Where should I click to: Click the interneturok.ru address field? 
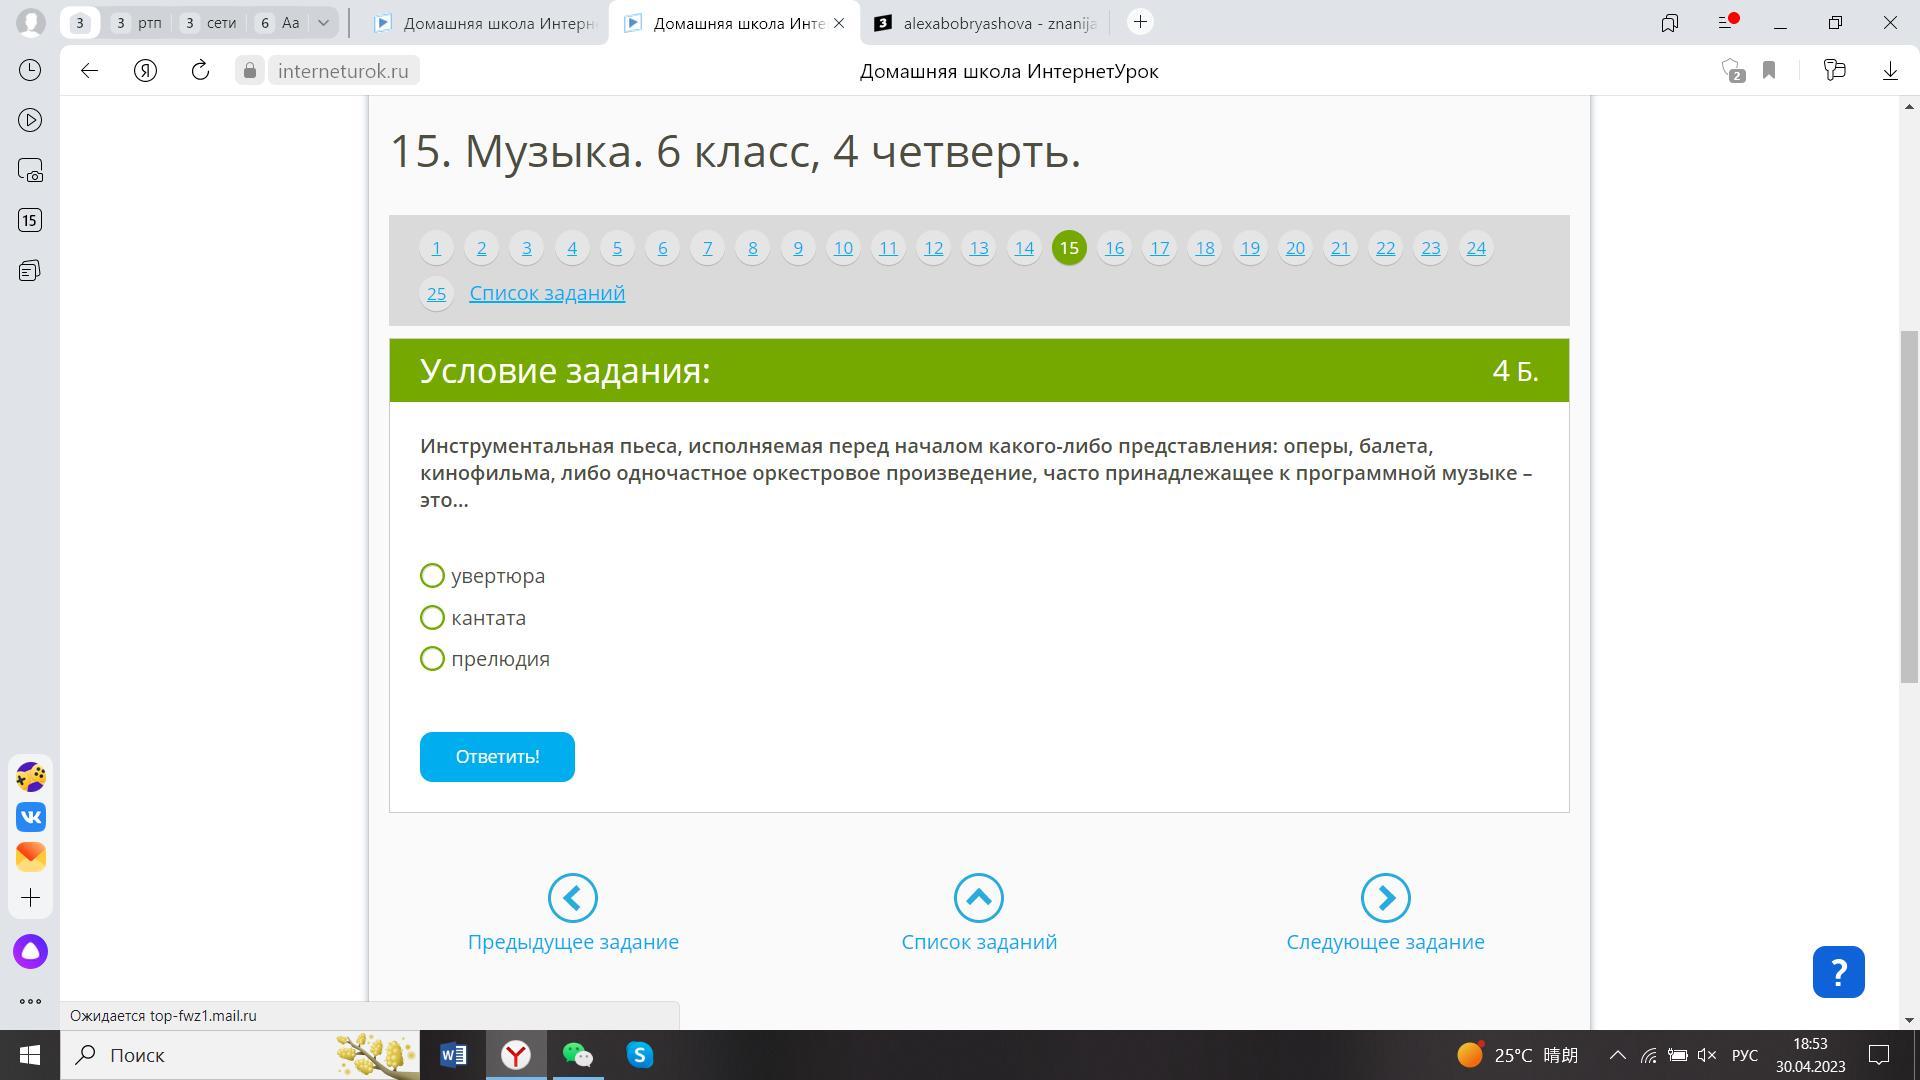click(343, 71)
